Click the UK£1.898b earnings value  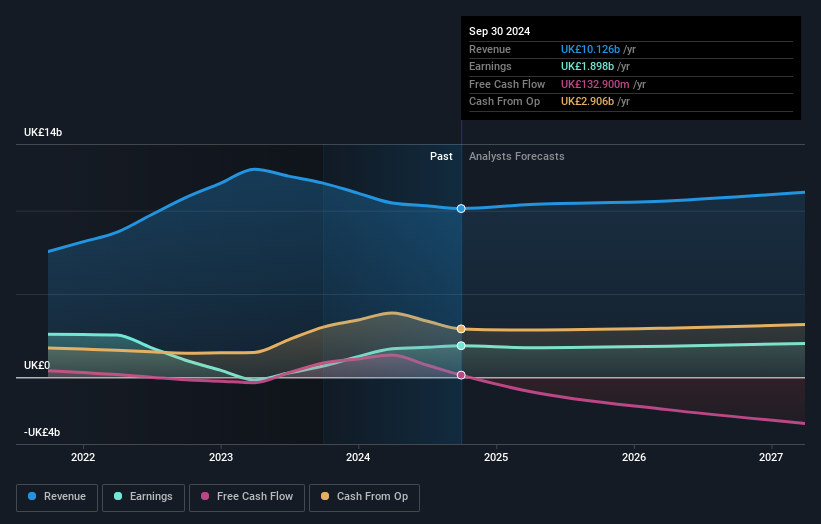pos(587,66)
